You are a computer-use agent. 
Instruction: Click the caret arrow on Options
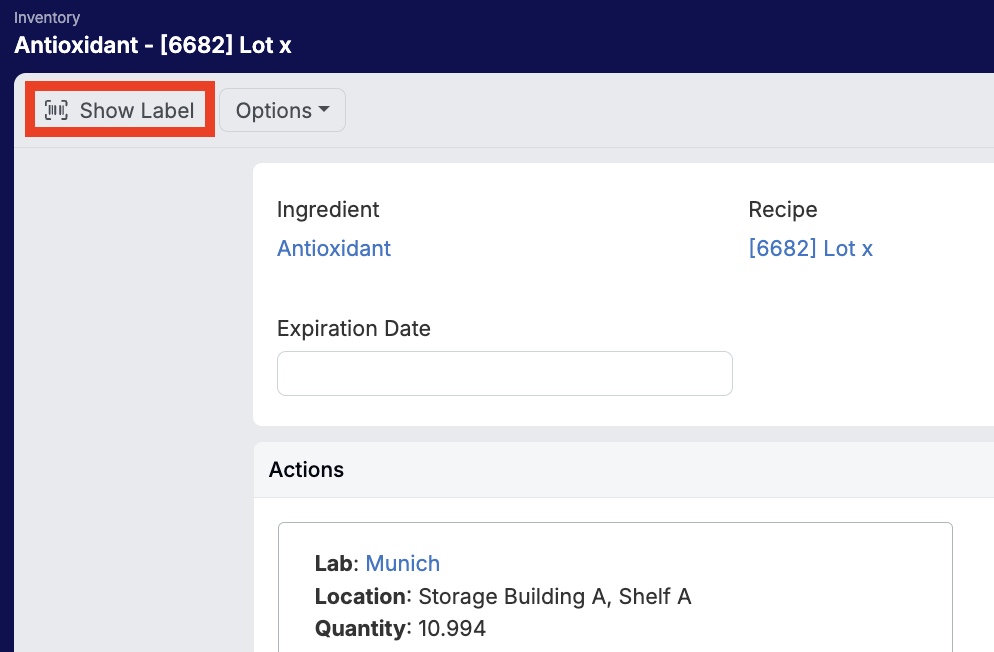coord(324,110)
